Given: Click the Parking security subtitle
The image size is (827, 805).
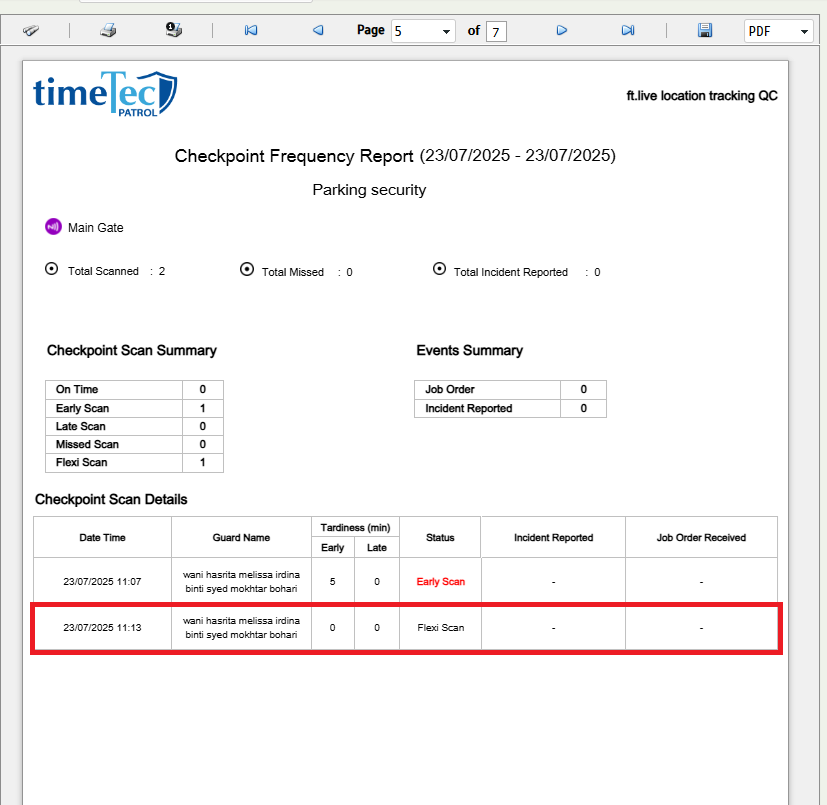Looking at the screenshot, I should click(369, 190).
